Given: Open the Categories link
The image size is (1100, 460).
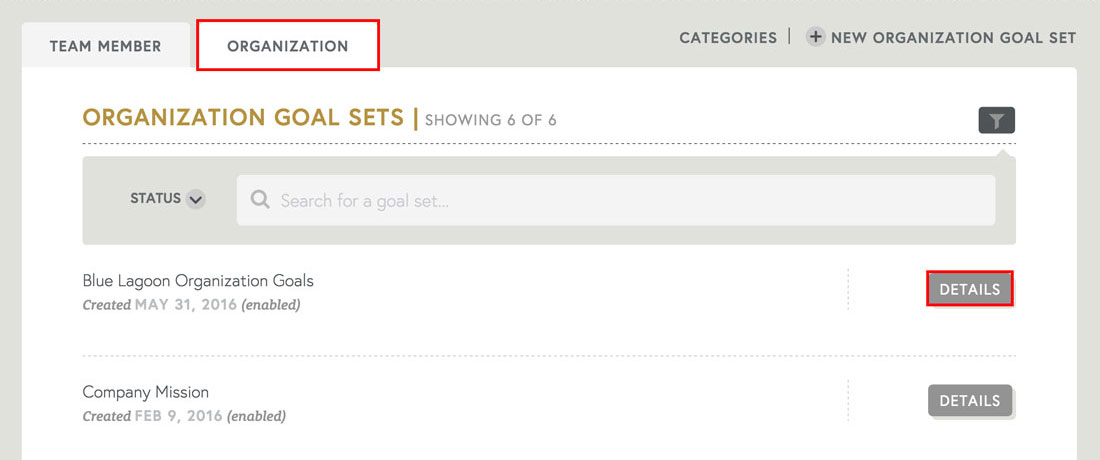Looking at the screenshot, I should point(728,38).
